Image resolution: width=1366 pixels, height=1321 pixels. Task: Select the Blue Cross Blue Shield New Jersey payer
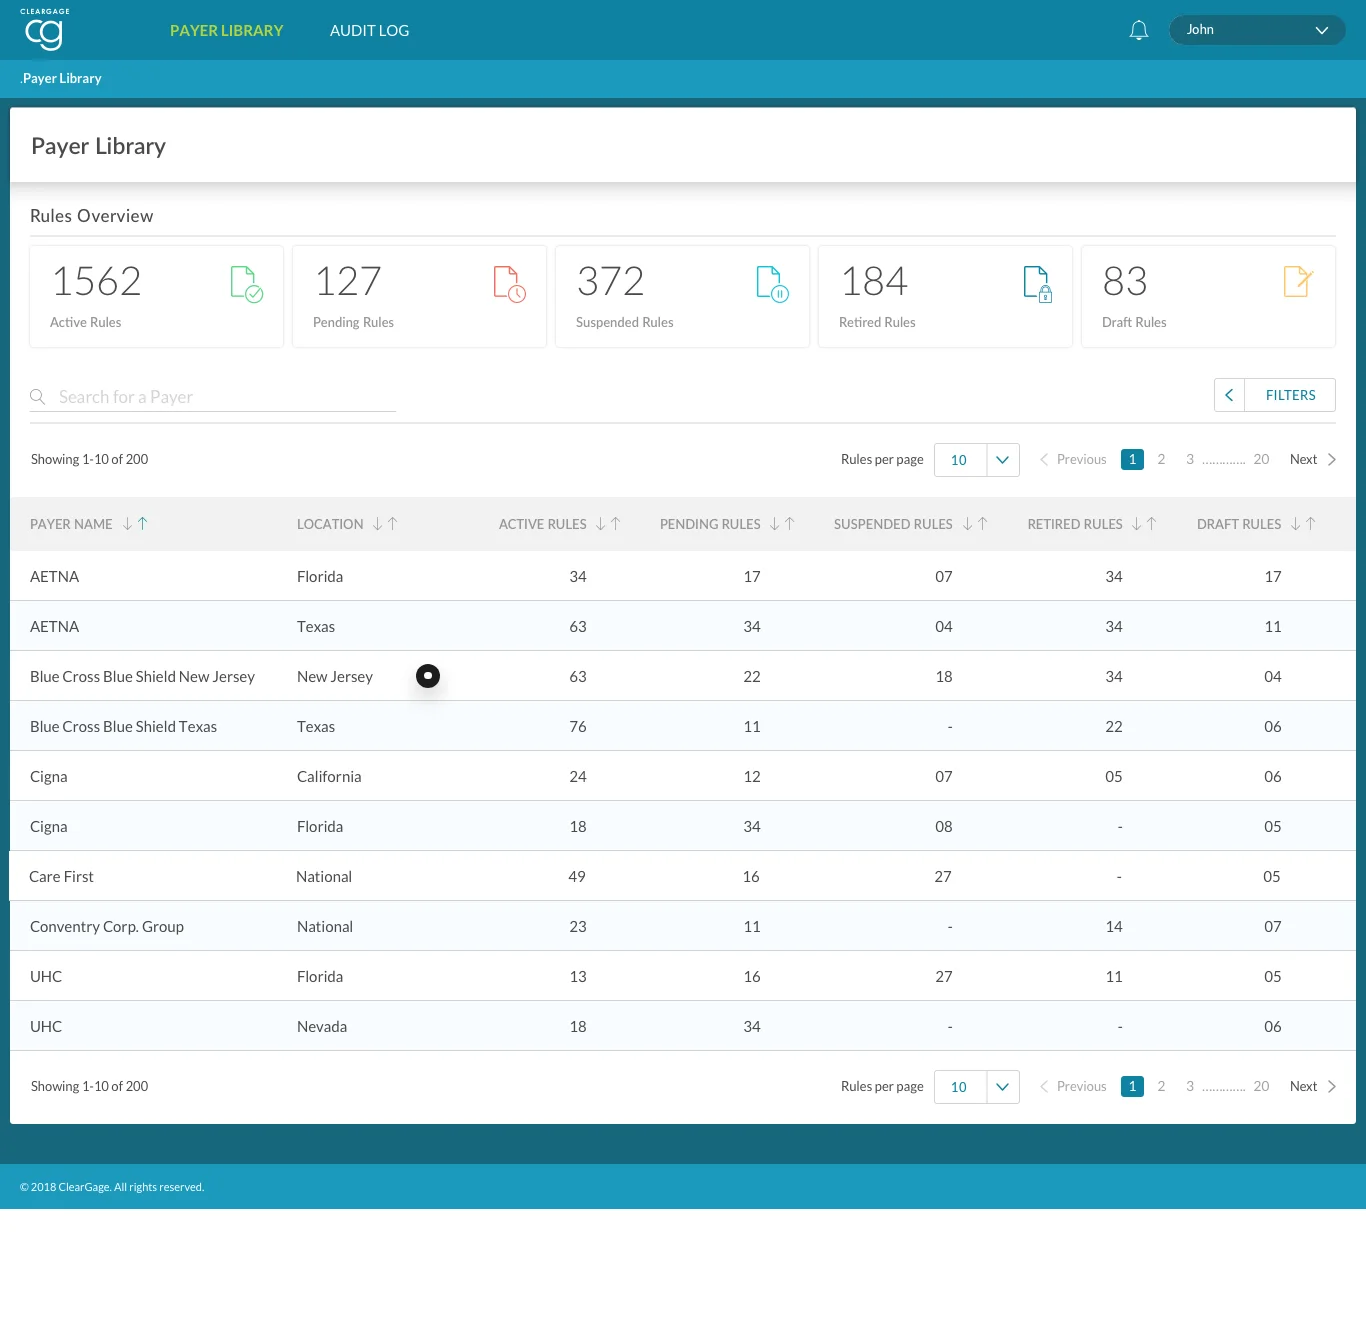pyautogui.click(x=142, y=677)
